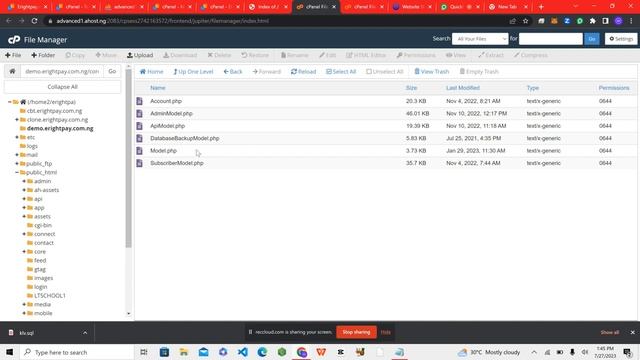640x360 pixels.
Task: Select the Model.php file
Action: 163,151
